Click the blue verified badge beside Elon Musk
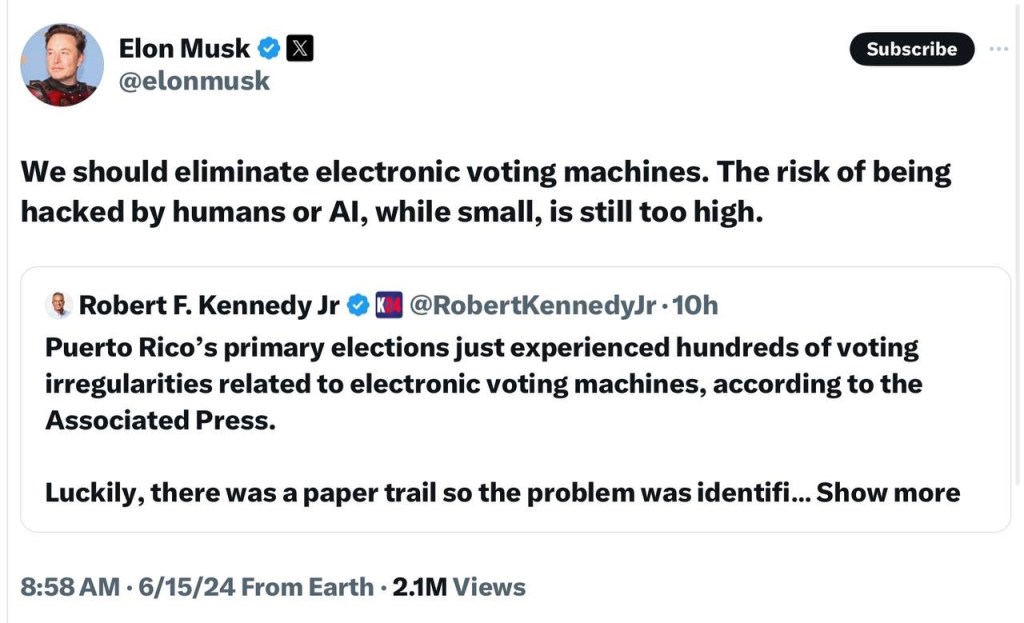 pyautogui.click(x=269, y=47)
